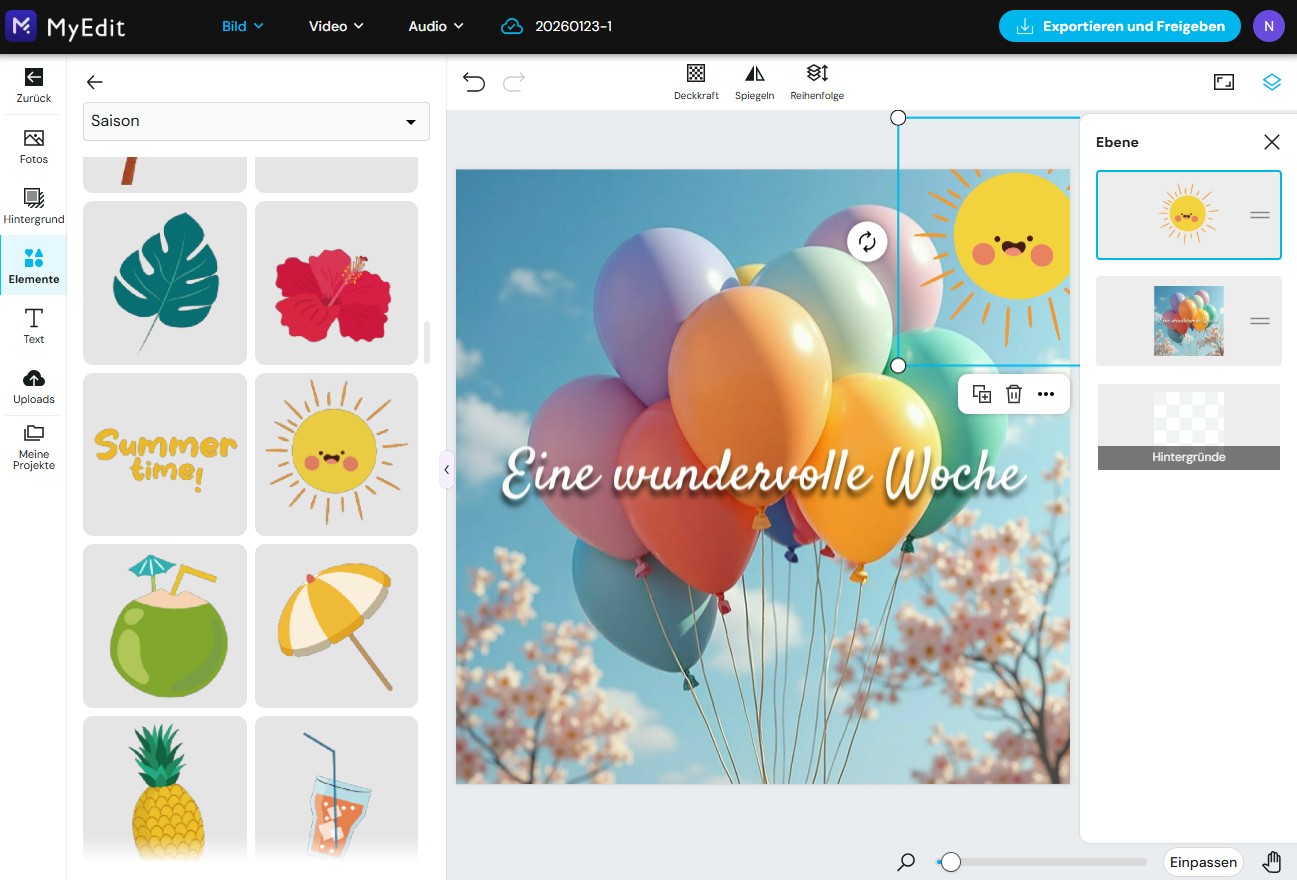
Task: Click the Spiegeln flip tool
Action: click(x=755, y=82)
